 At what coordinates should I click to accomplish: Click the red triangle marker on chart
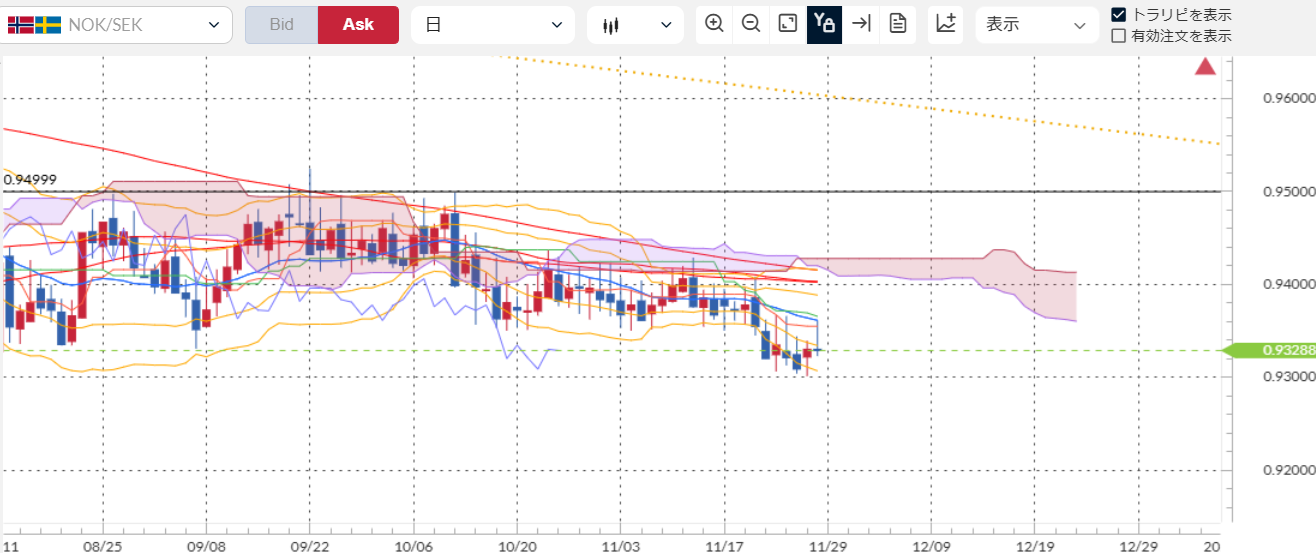coord(1205,67)
